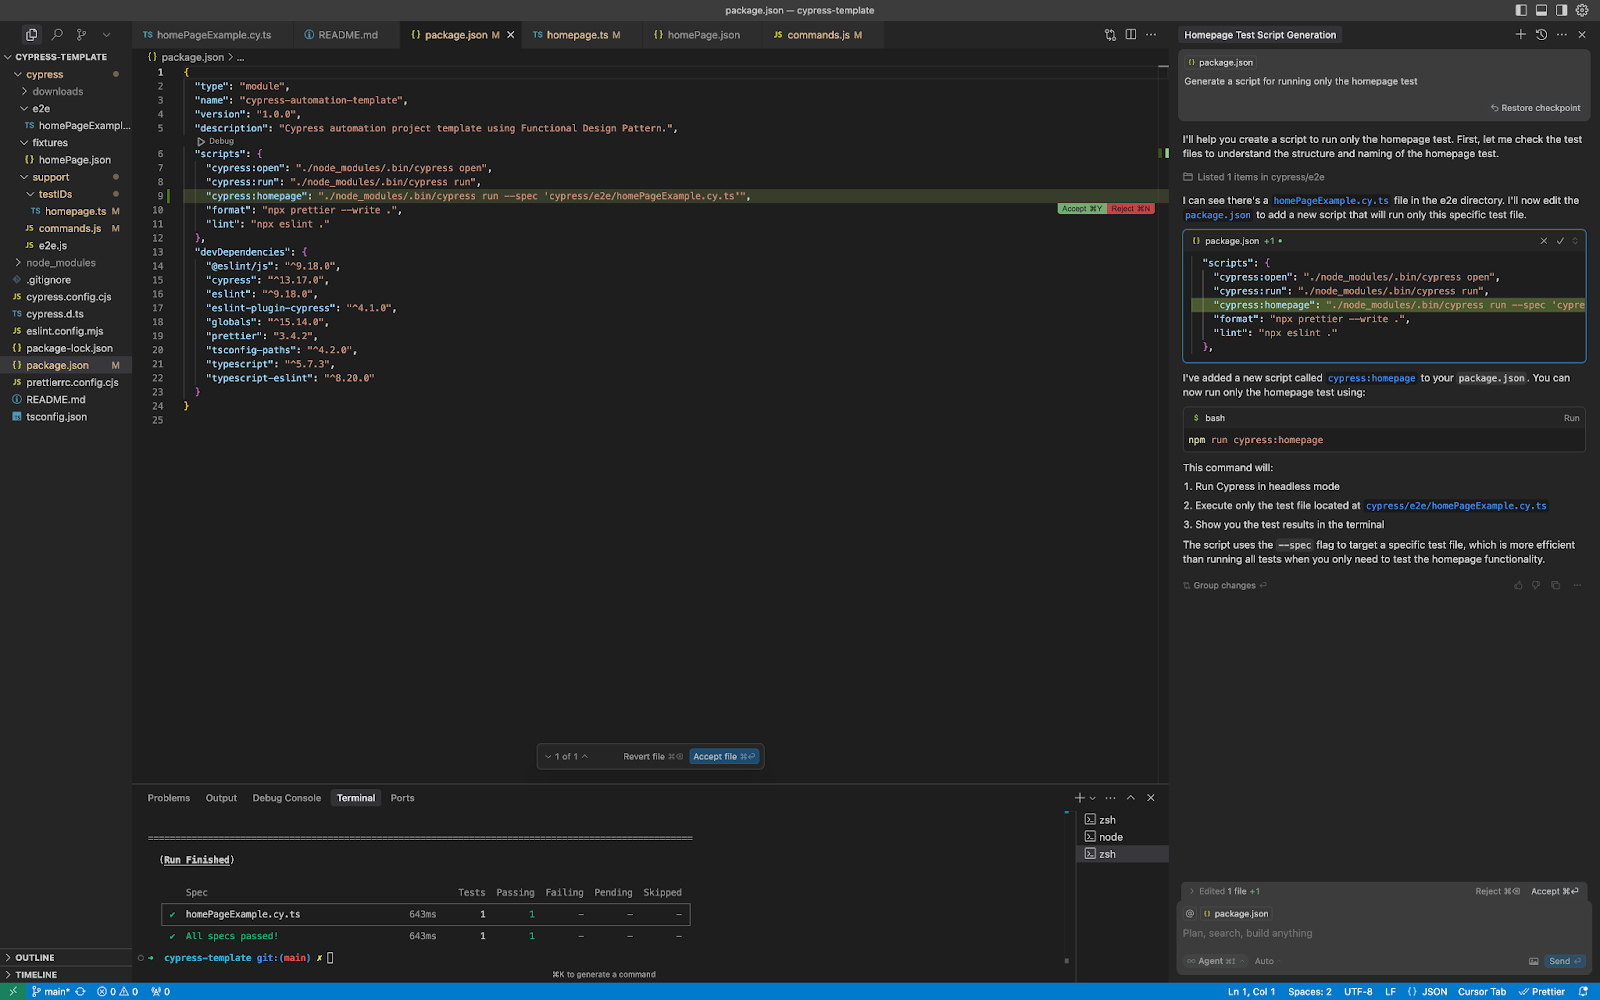Open the Problems panel tab
This screenshot has height=1000, width=1600.
click(x=168, y=798)
